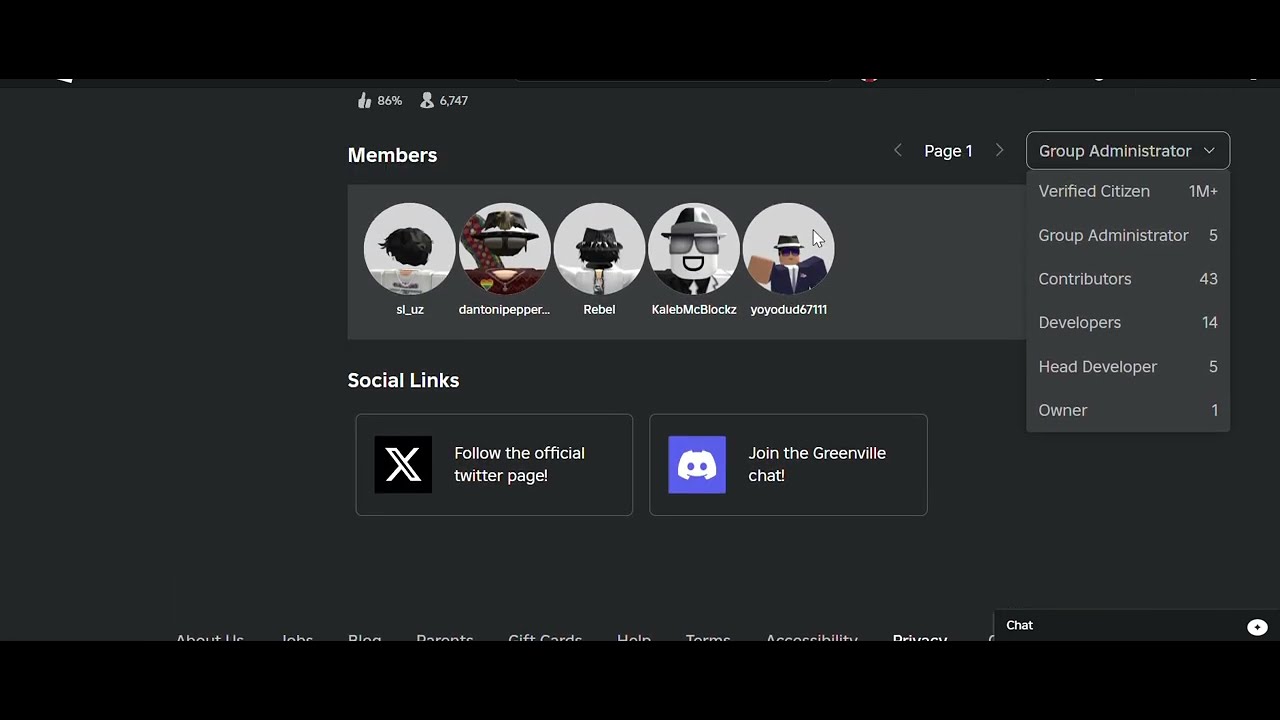
Task: Click the new chat icon in Chat bar
Action: click(1257, 627)
